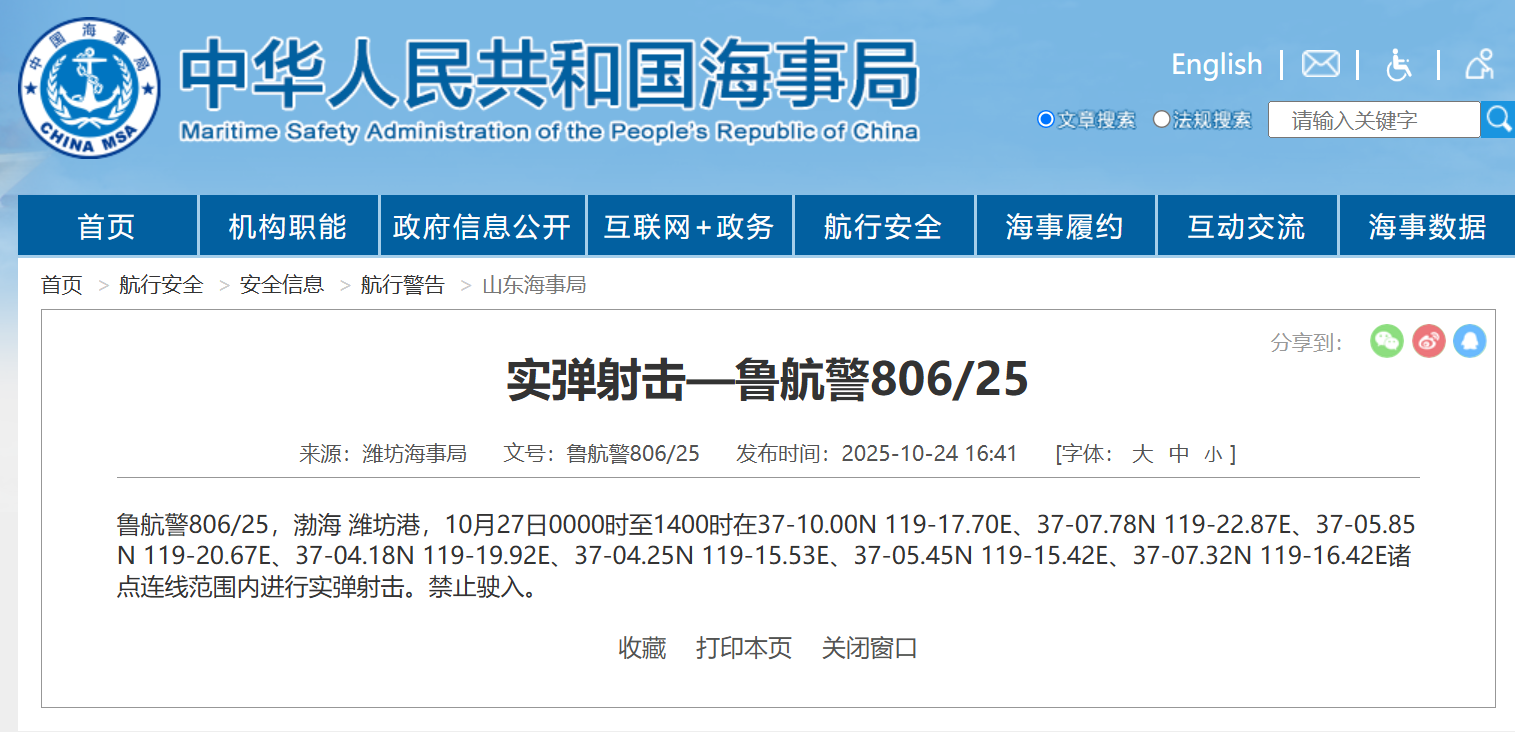Click the 打印本页 link
Image resolution: width=1515 pixels, height=732 pixels.
pos(744,648)
